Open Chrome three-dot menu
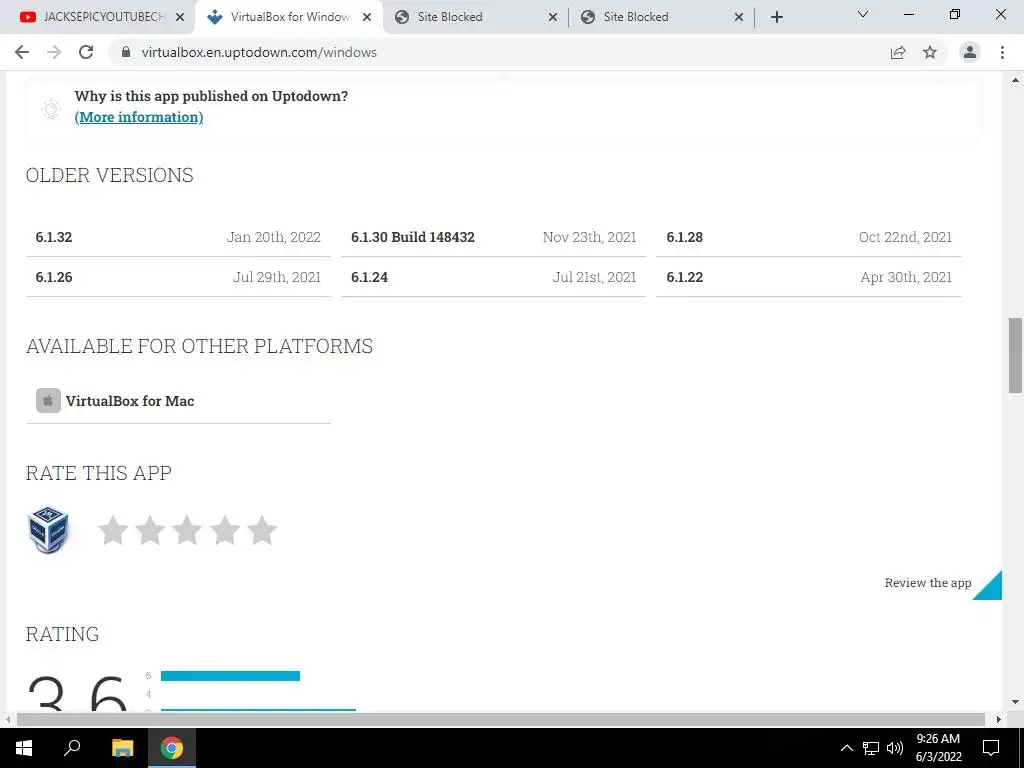 [1002, 52]
